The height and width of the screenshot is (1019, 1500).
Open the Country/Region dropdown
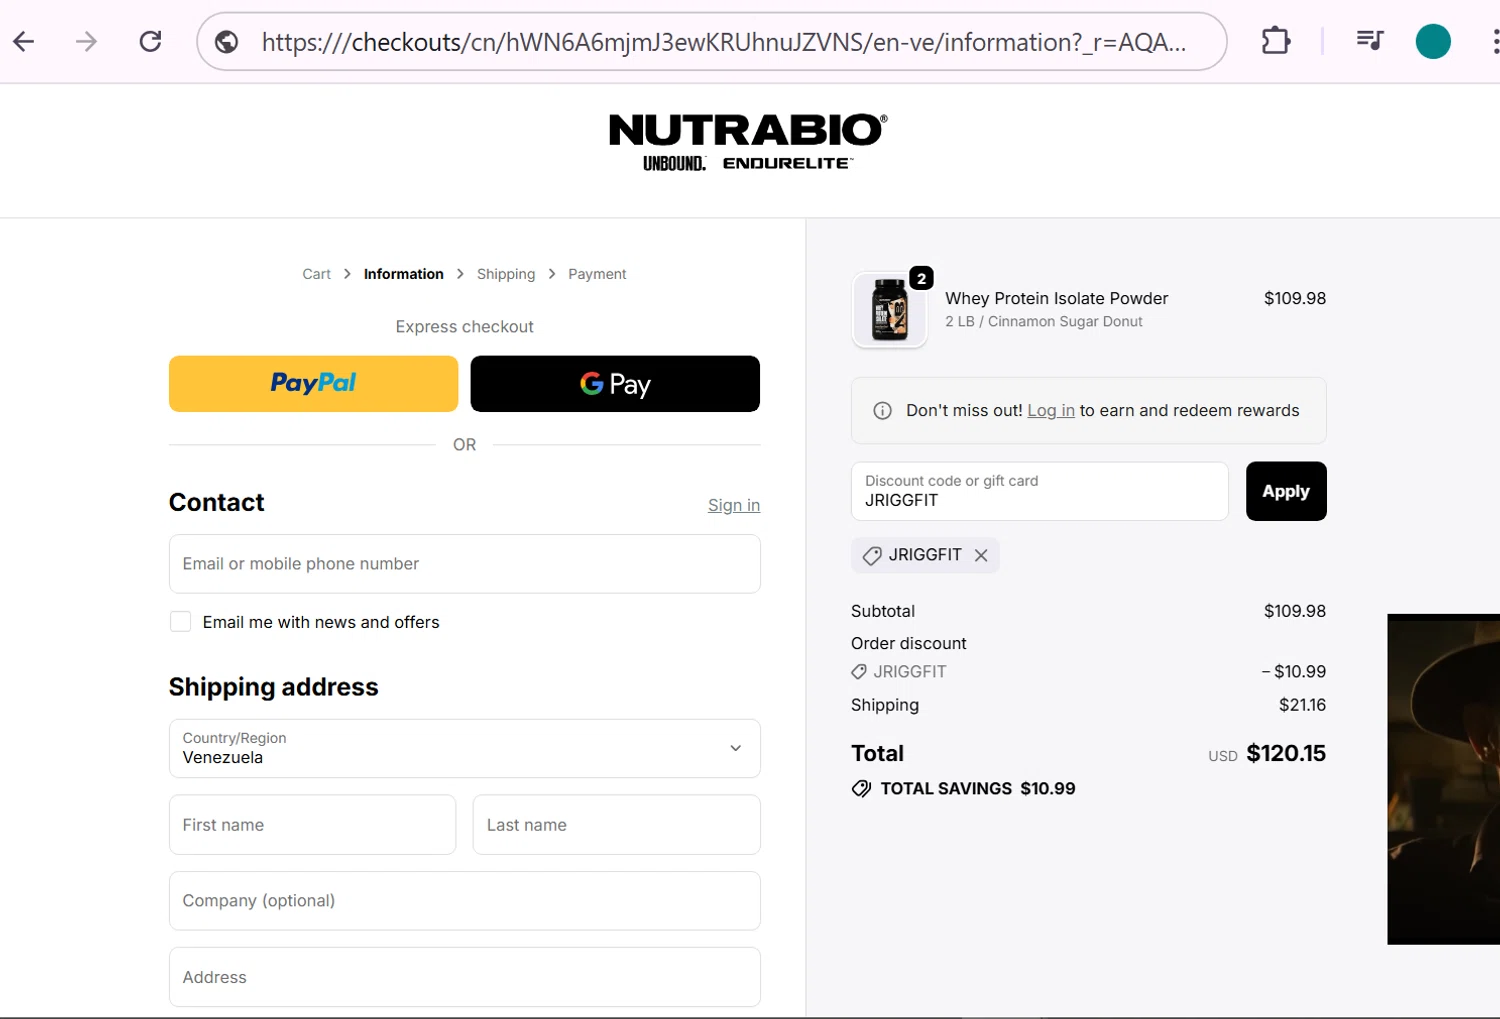pos(465,749)
